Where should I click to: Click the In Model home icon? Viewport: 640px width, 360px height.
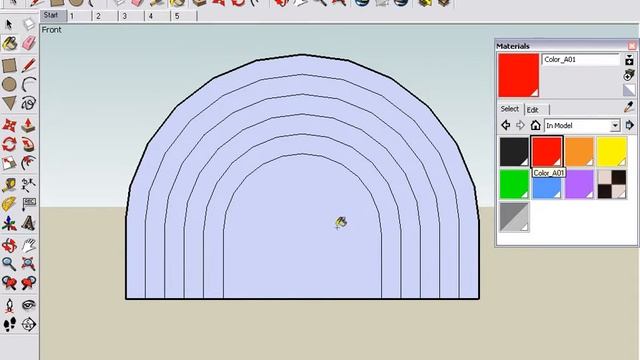535,125
